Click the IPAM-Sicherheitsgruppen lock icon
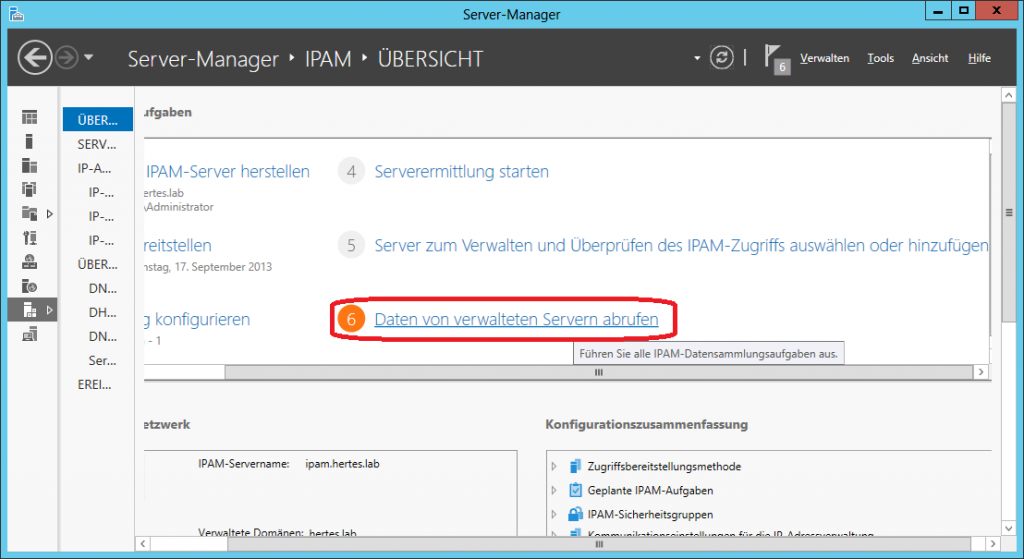Image resolution: width=1024 pixels, height=559 pixels. pos(575,514)
